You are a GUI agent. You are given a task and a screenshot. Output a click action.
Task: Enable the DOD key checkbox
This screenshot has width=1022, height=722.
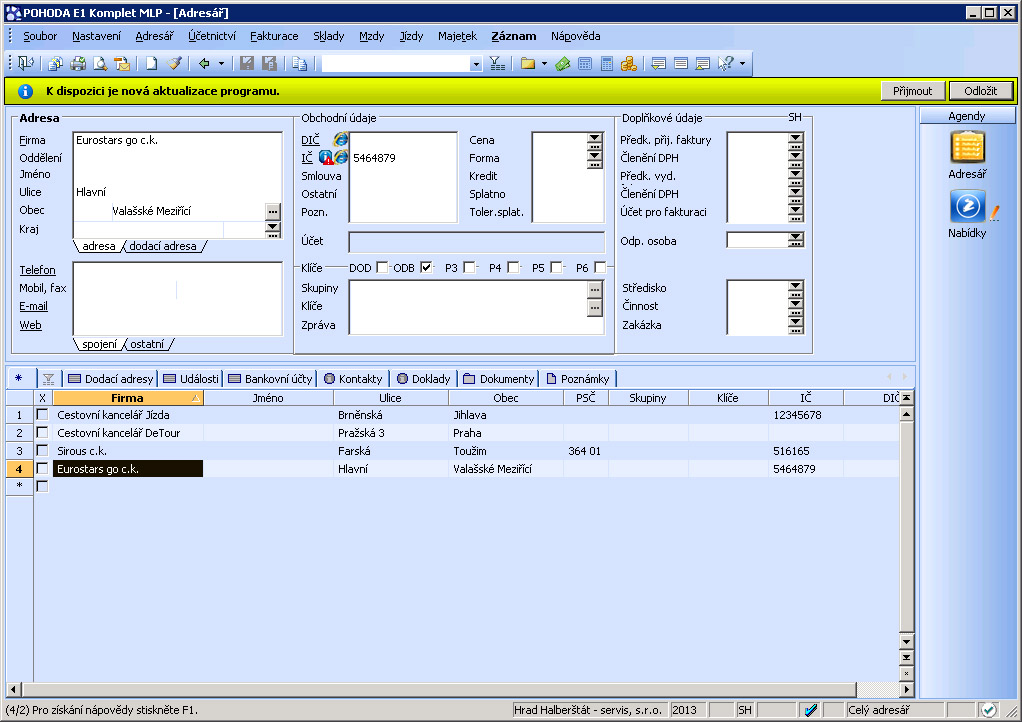[x=382, y=267]
